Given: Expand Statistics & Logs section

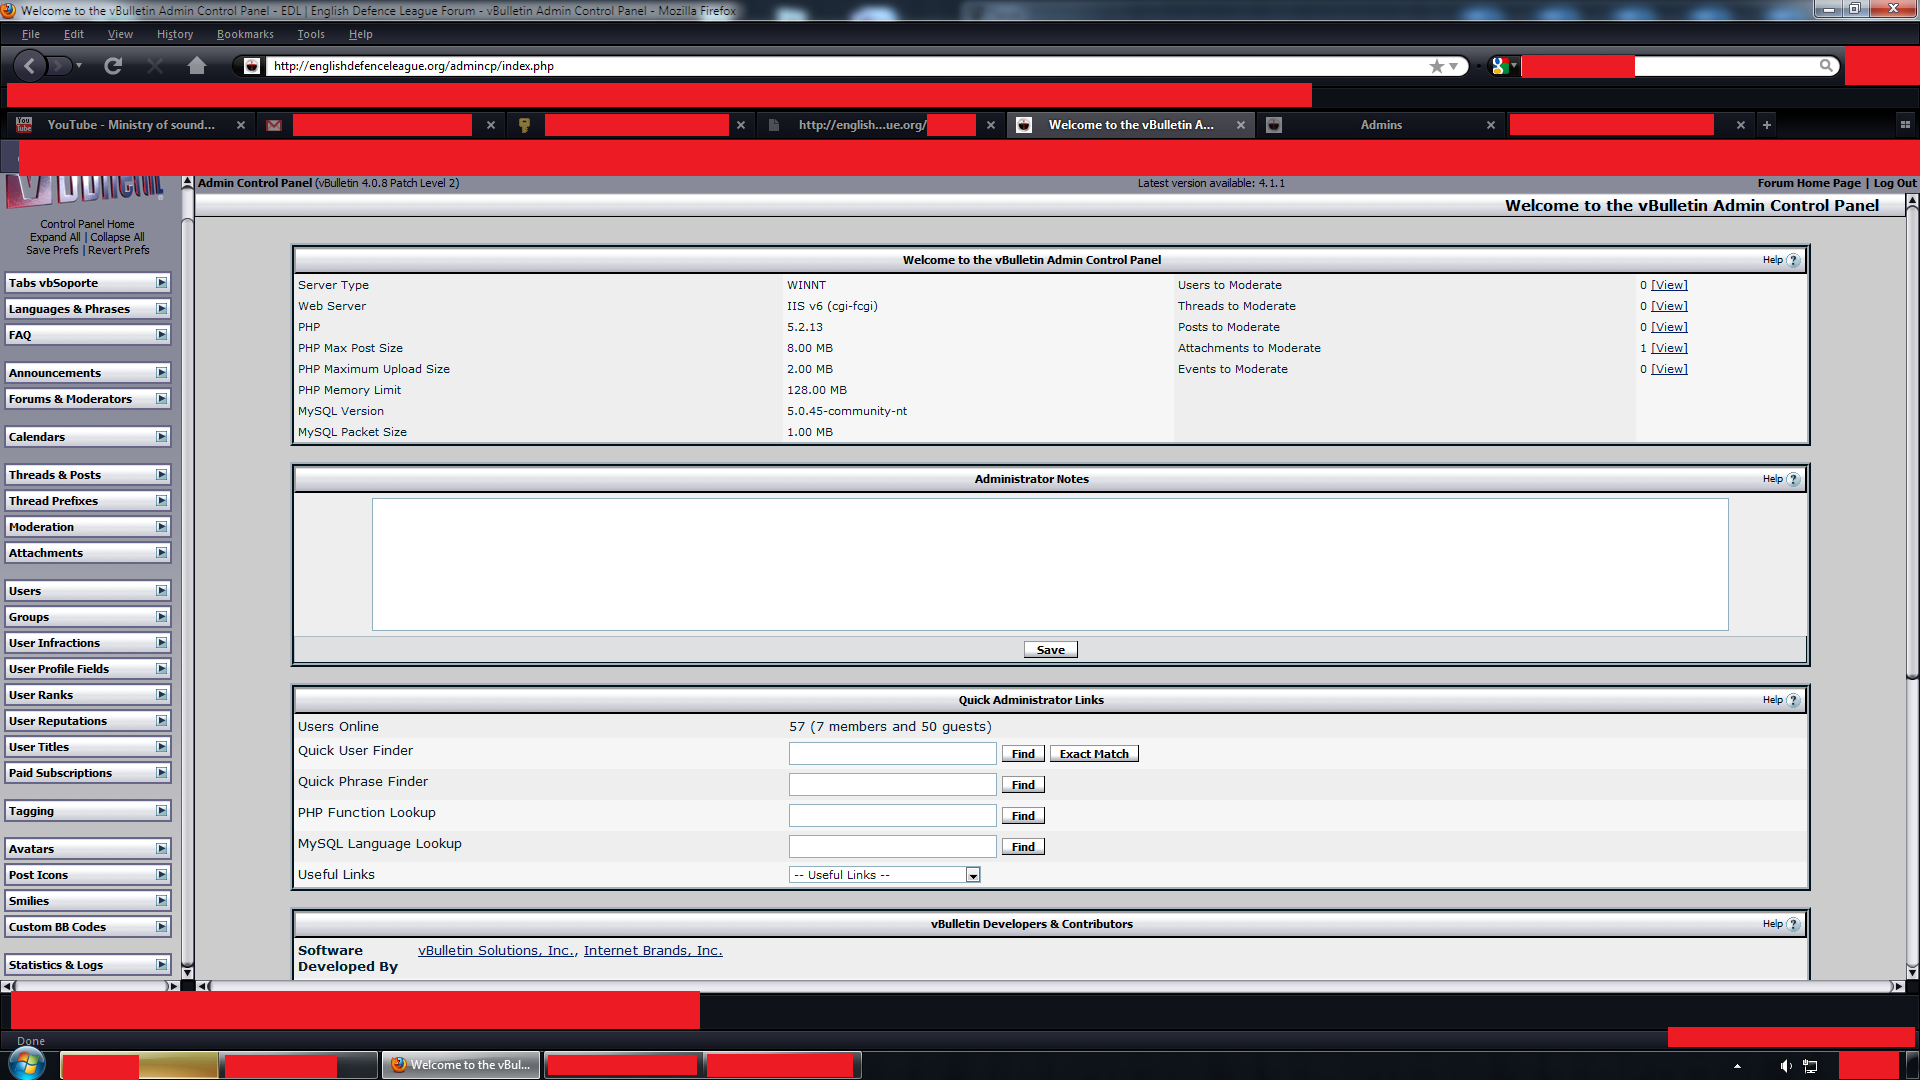Looking at the screenshot, I should (161, 965).
